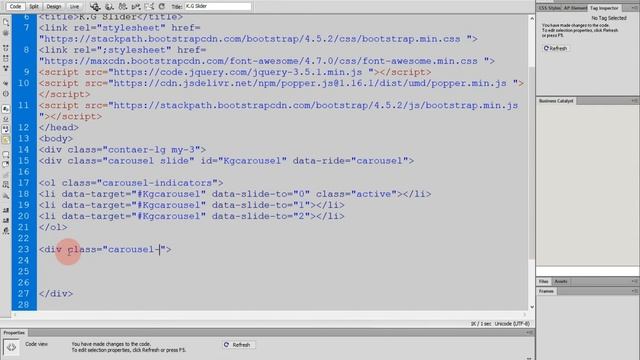Screen dimensions: 640x360
Task: Open the Tag Inspector panel options menu
Action: (x=634, y=8)
